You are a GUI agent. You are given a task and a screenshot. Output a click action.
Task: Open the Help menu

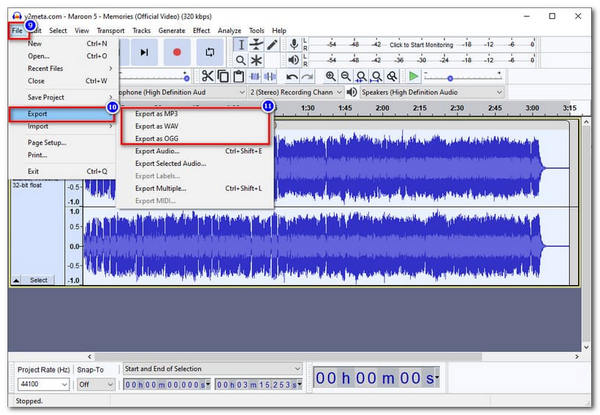point(279,30)
